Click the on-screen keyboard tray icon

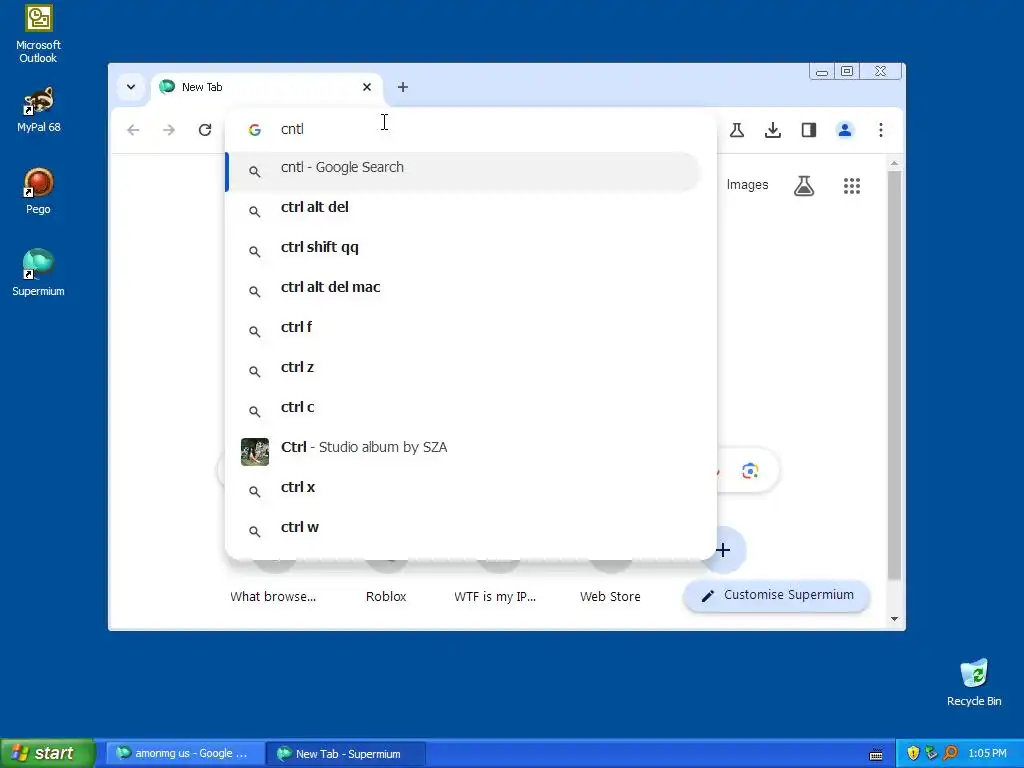[876, 754]
